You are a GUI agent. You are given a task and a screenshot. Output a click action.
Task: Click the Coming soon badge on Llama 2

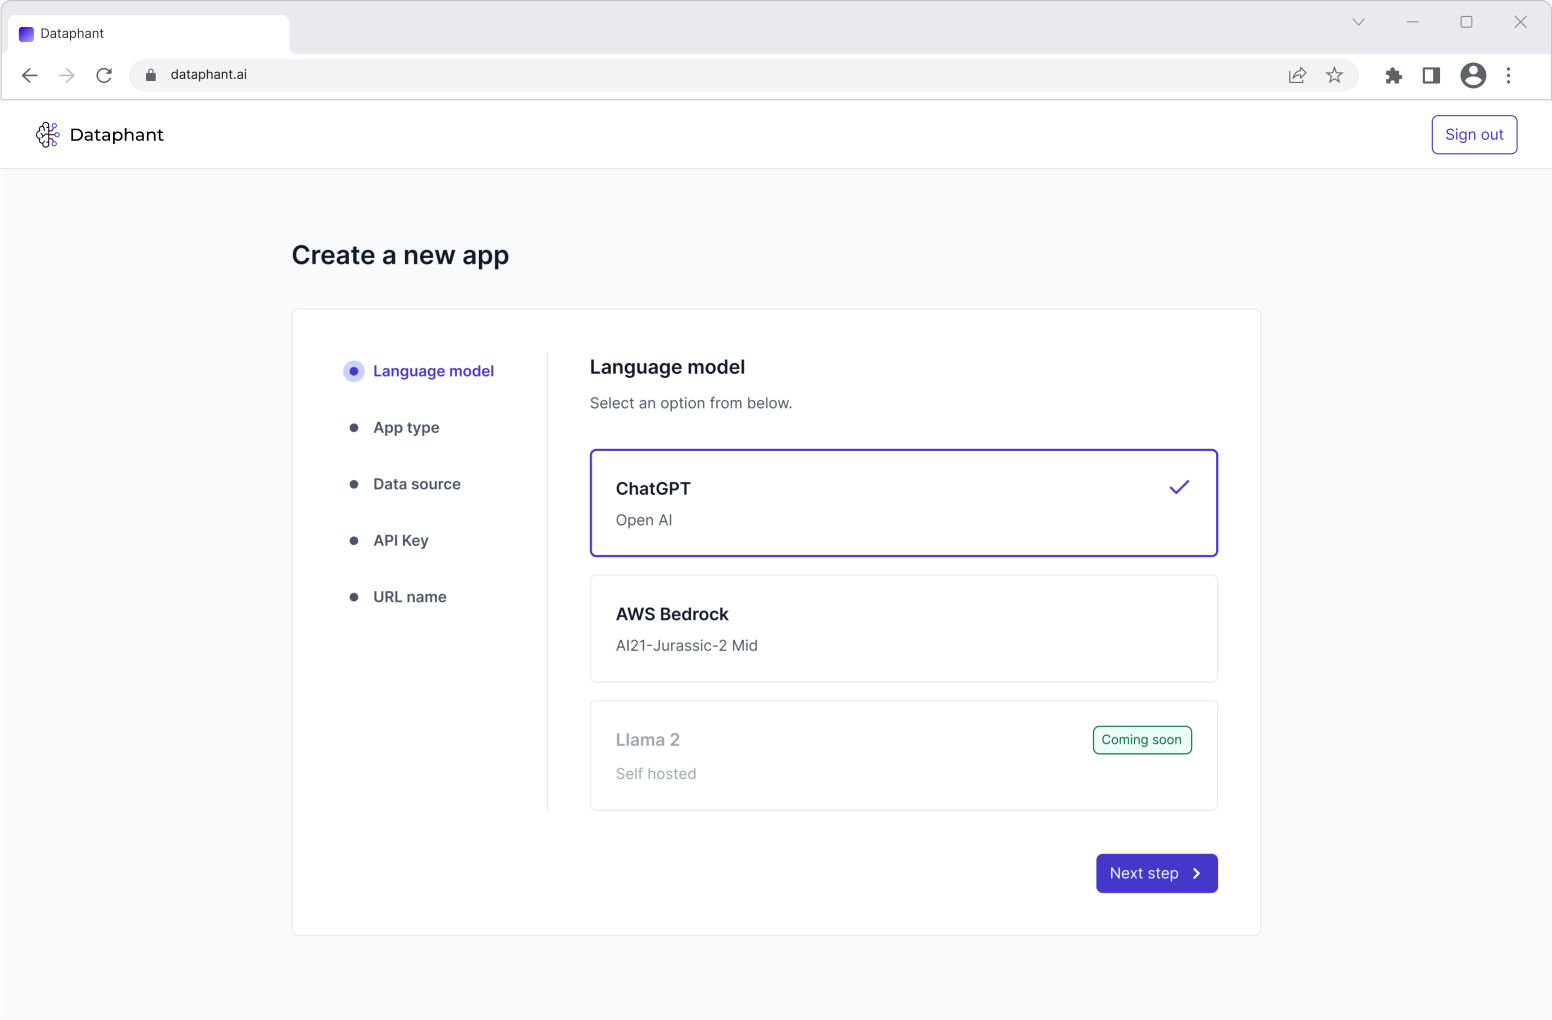pos(1142,739)
